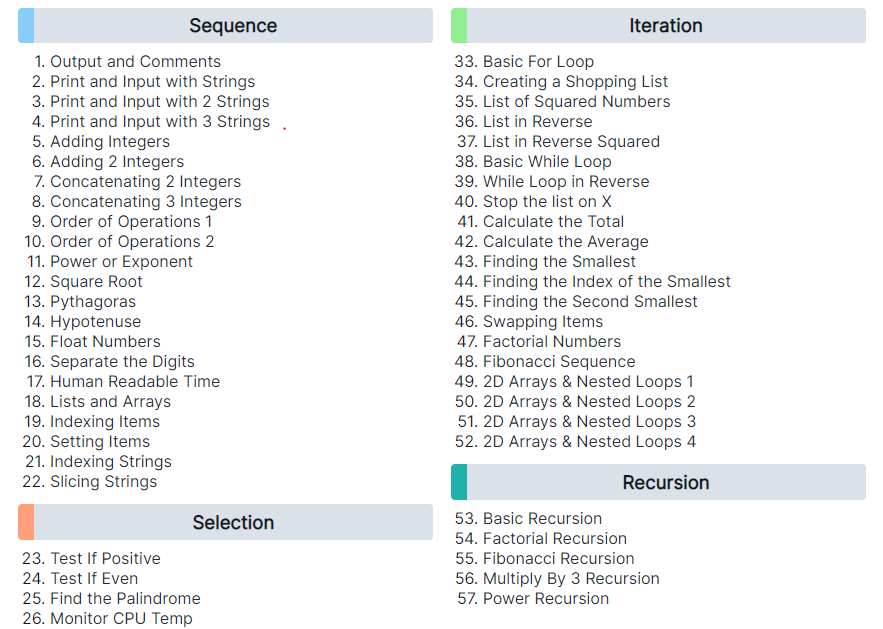Open Monitor CPU Temp exercise
This screenshot has width=883, height=629.
click(121, 618)
